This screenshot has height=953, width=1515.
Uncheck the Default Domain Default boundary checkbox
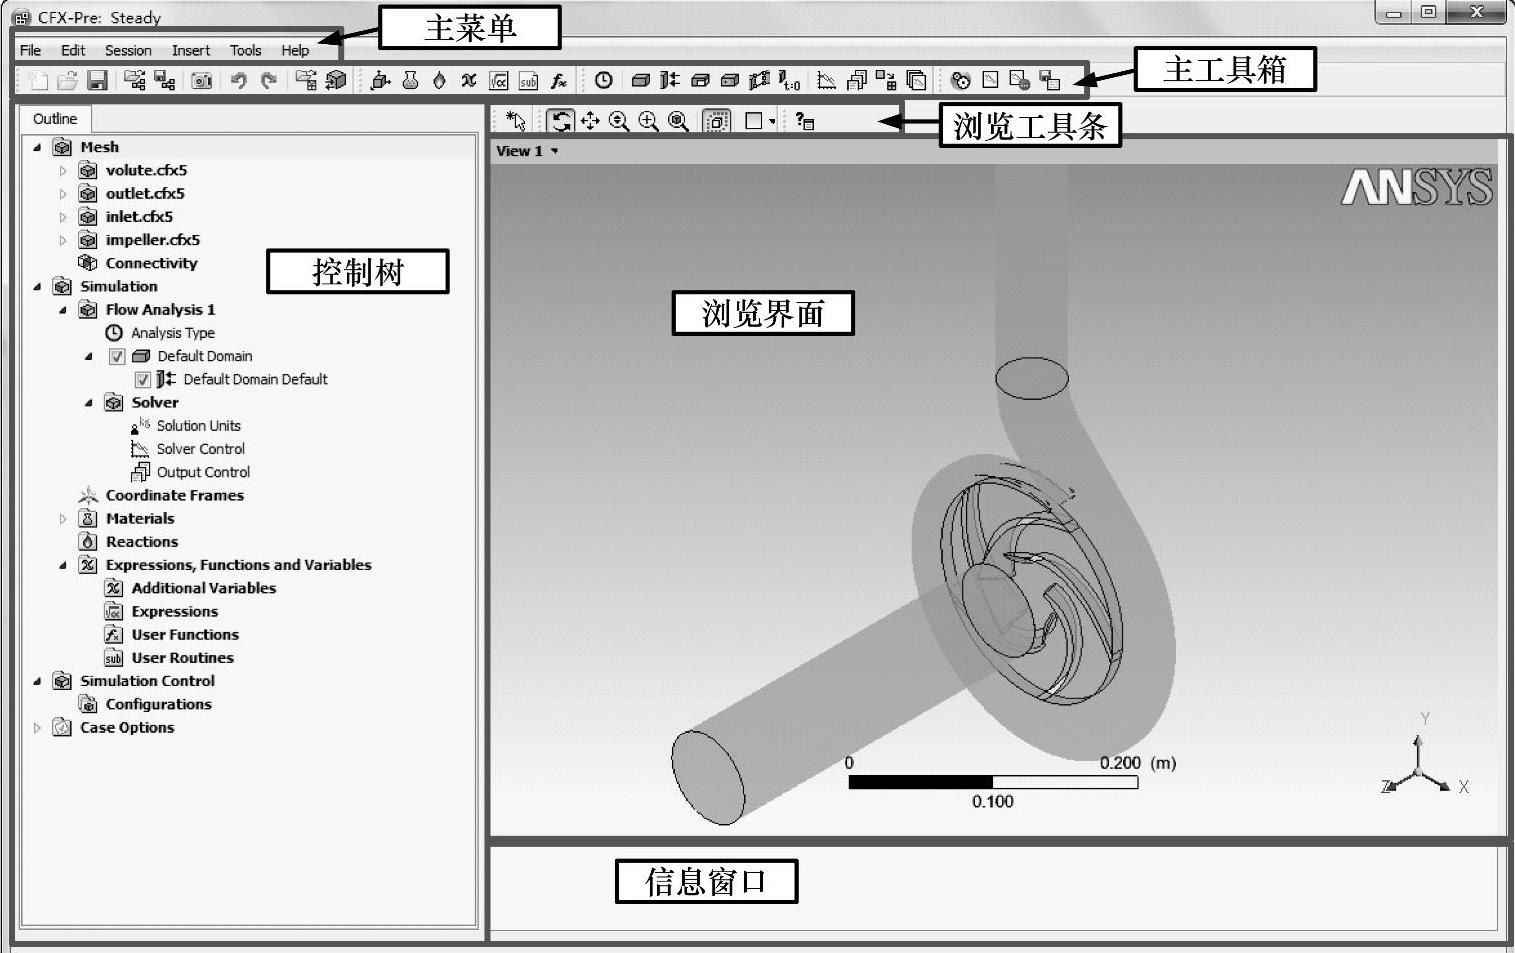click(143, 379)
